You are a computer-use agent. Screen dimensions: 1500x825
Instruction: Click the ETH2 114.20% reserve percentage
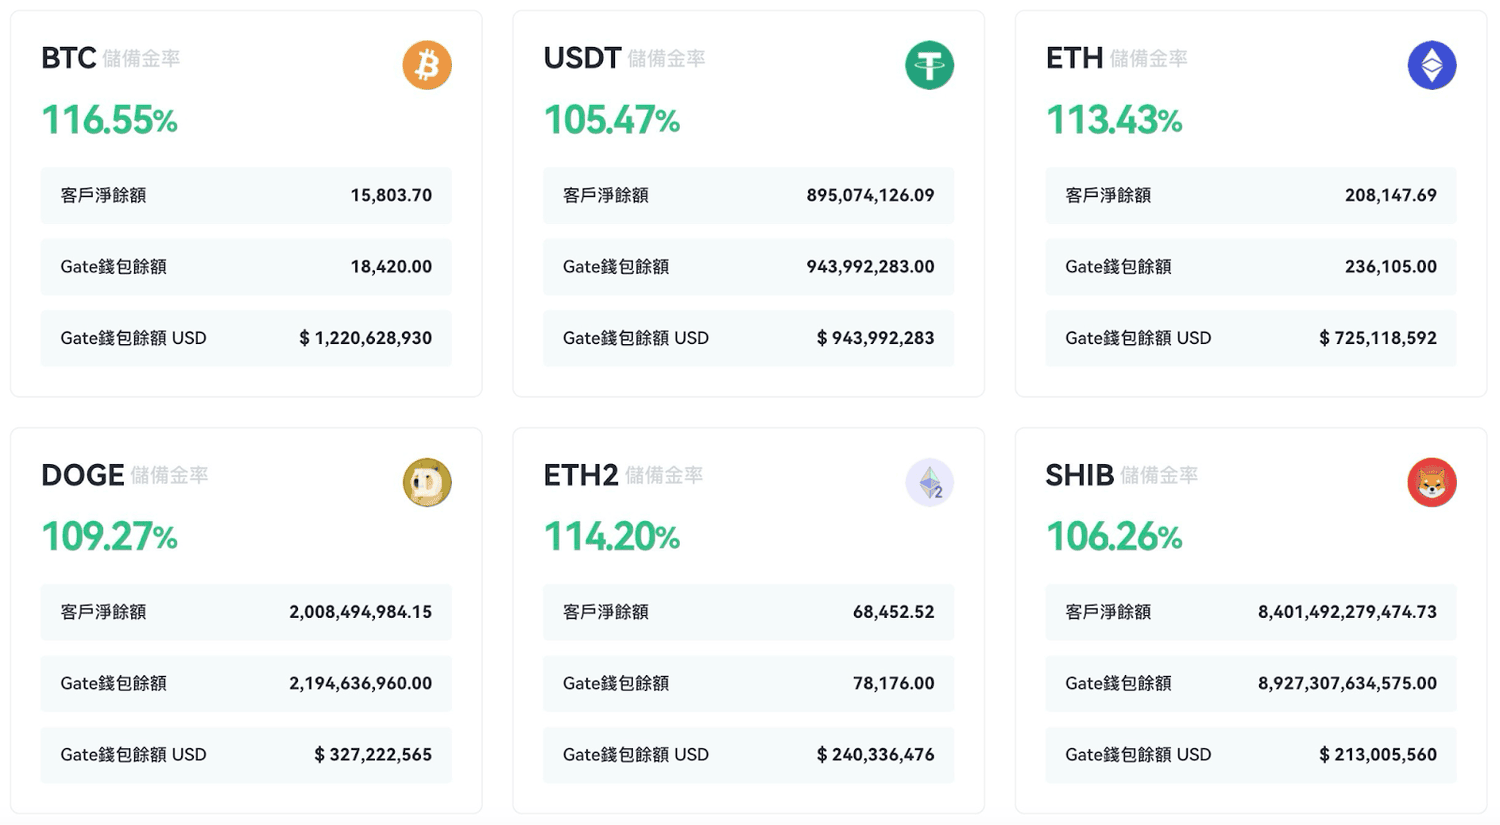pyautogui.click(x=611, y=537)
